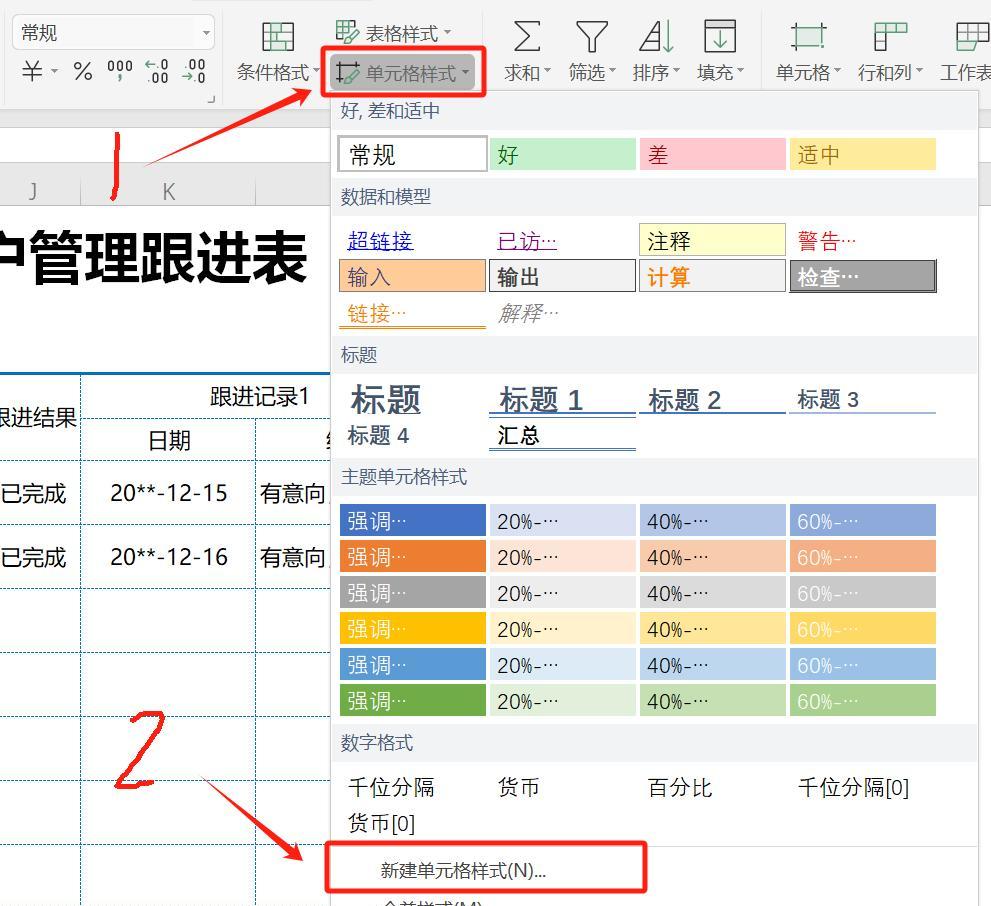The image size is (991, 906).
Task: Click the 表格样式 table style icon
Action: pyautogui.click(x=346, y=32)
